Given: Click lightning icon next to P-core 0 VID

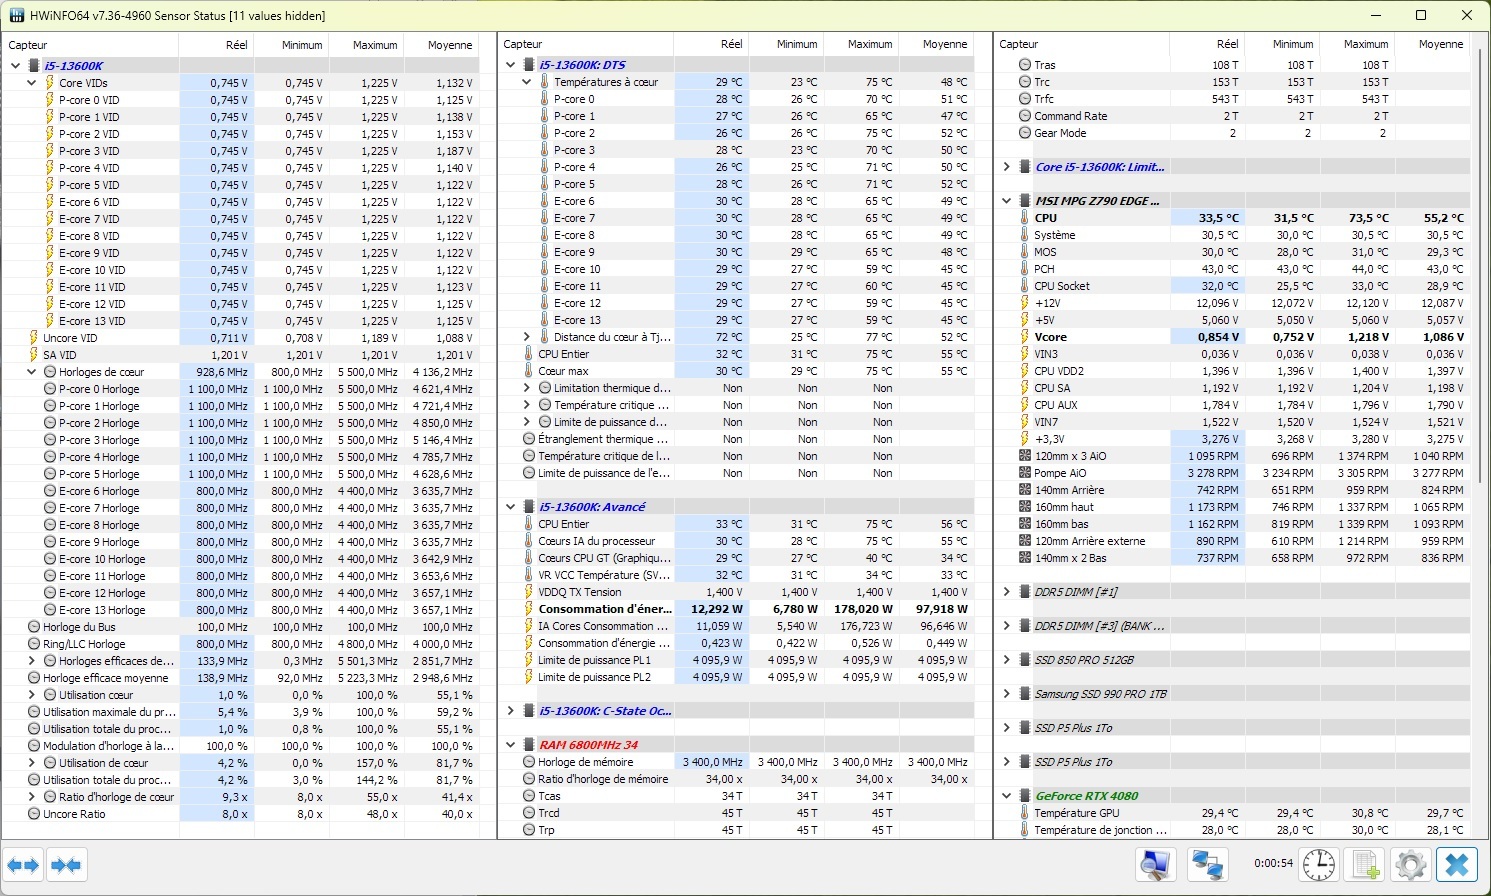Looking at the screenshot, I should [49, 100].
